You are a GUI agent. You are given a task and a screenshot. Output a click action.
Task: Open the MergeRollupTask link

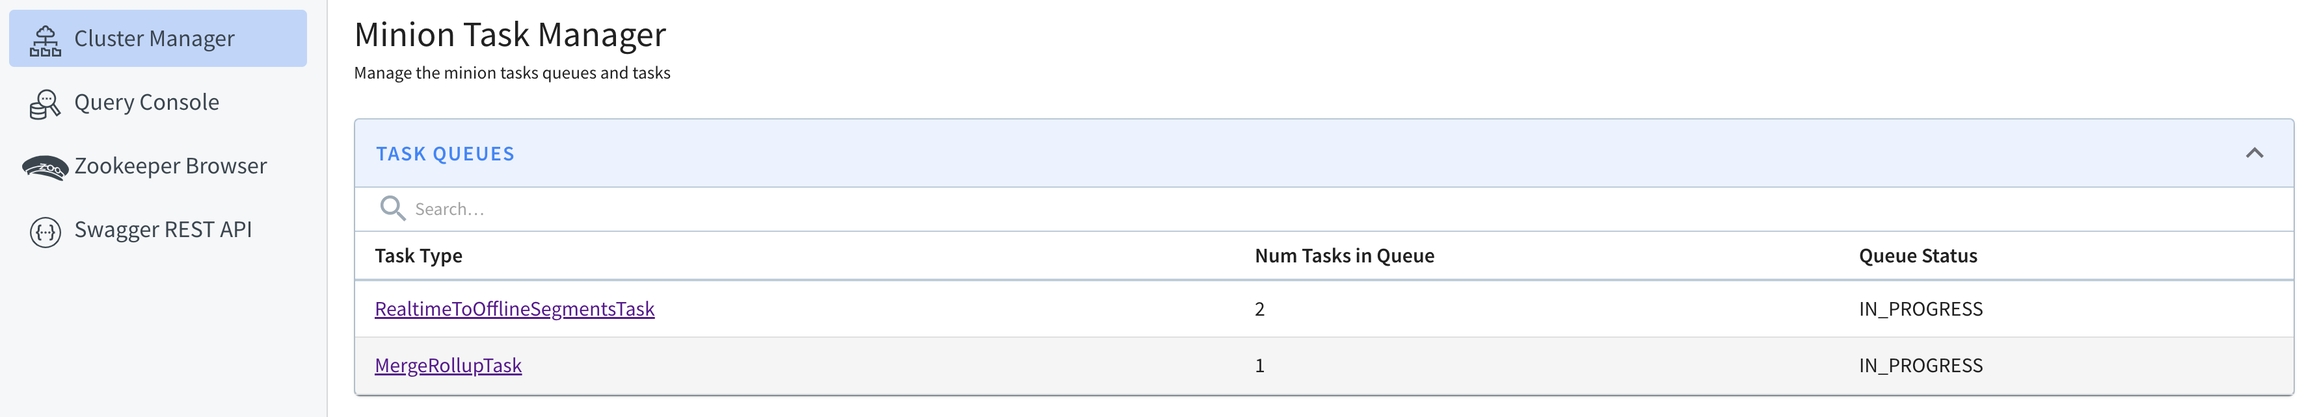click(x=448, y=366)
